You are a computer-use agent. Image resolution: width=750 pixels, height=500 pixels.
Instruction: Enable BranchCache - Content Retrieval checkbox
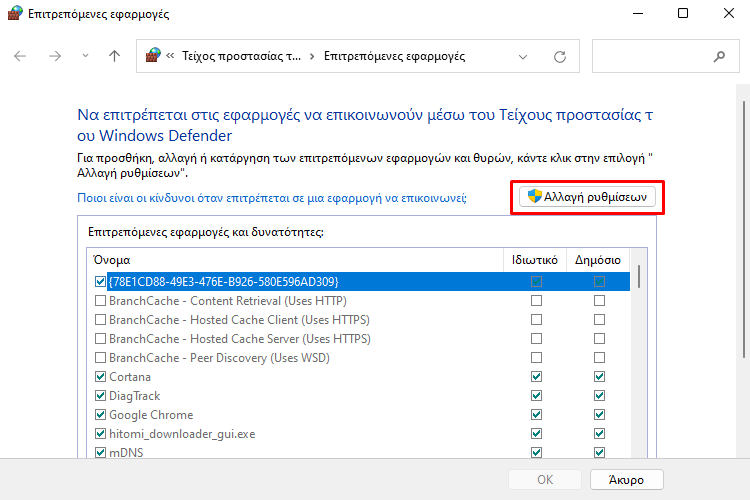pos(100,300)
